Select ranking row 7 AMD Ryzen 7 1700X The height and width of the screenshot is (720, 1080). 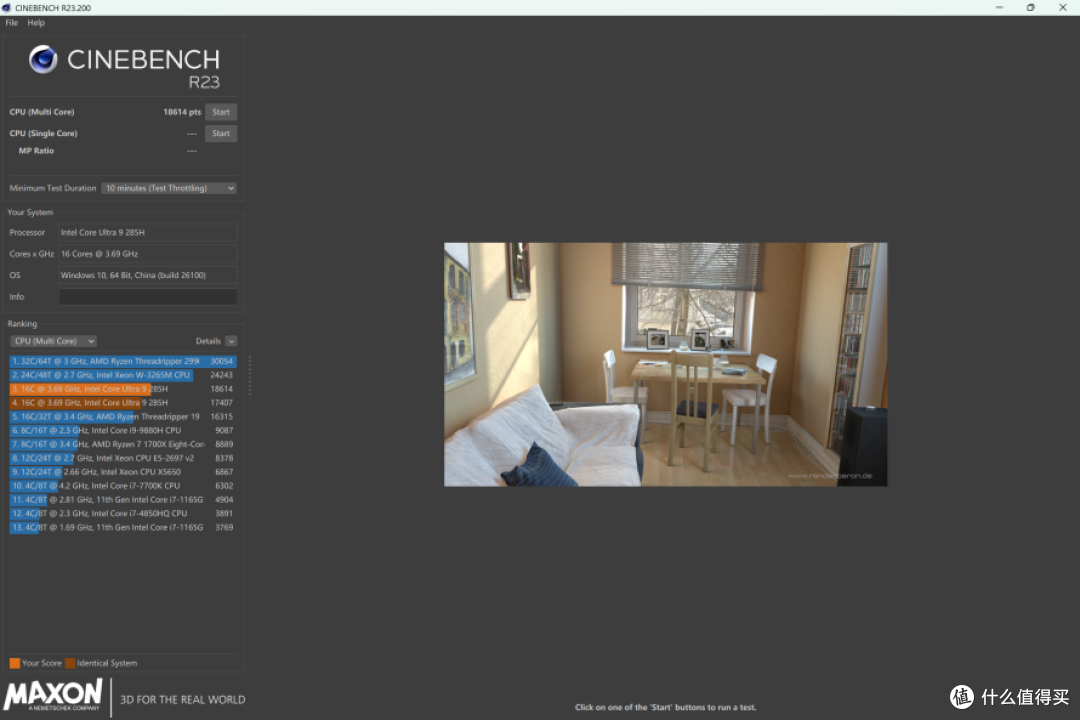(x=123, y=444)
